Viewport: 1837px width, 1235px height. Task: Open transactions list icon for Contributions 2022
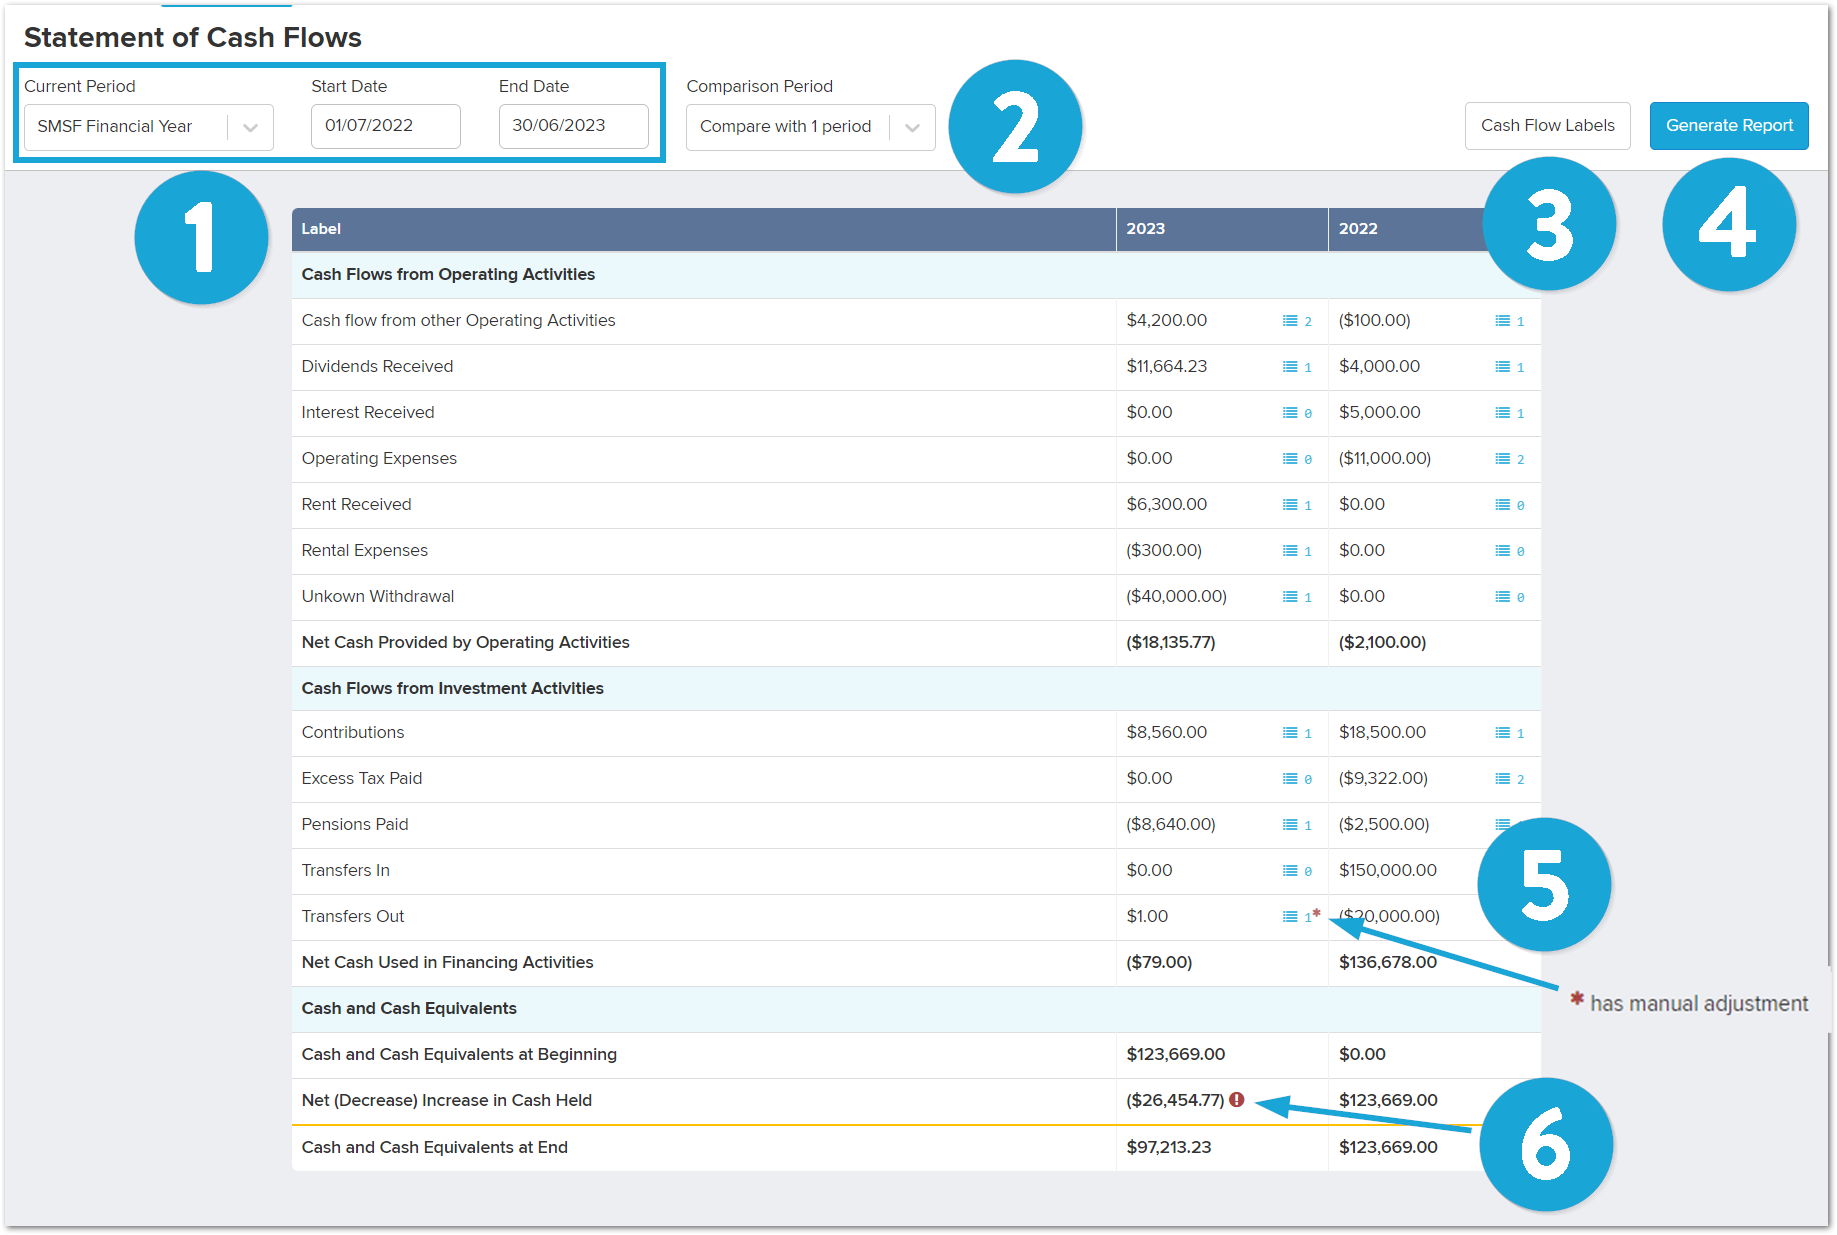(x=1502, y=733)
